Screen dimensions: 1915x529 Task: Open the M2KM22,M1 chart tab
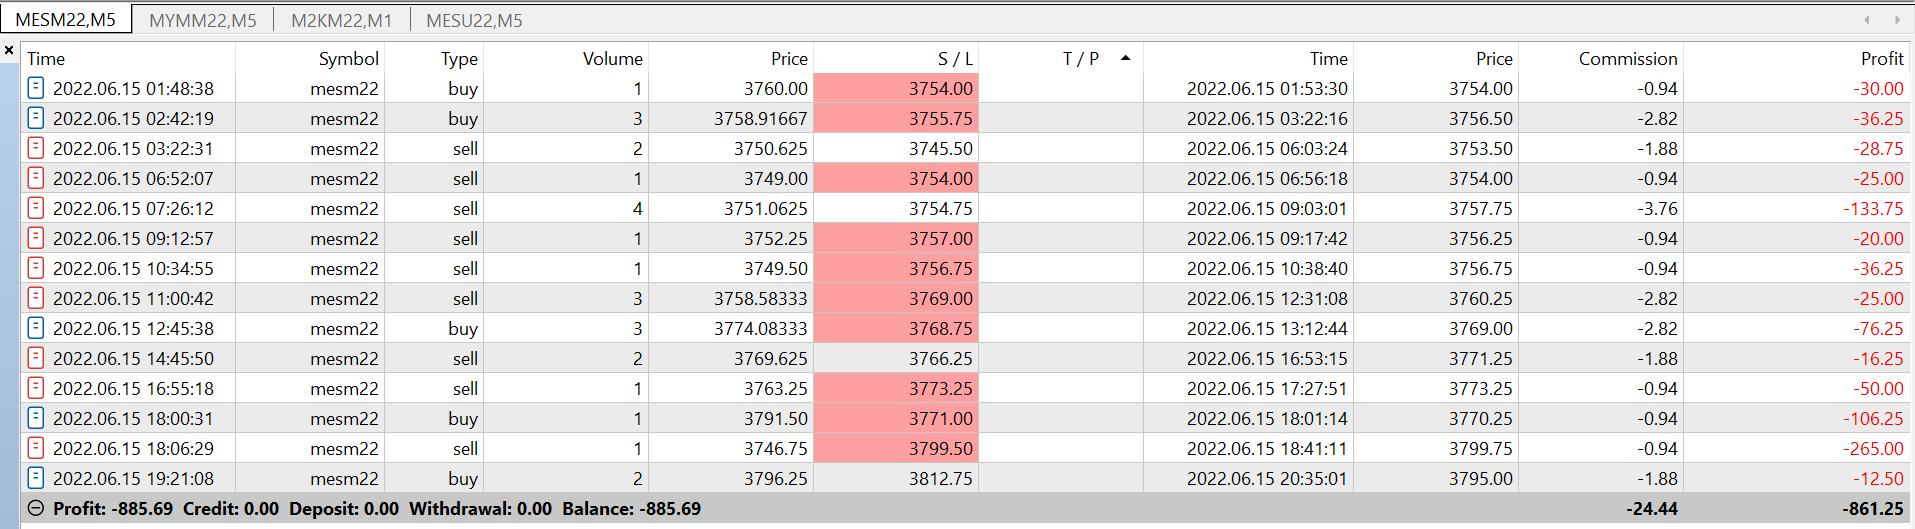click(341, 20)
